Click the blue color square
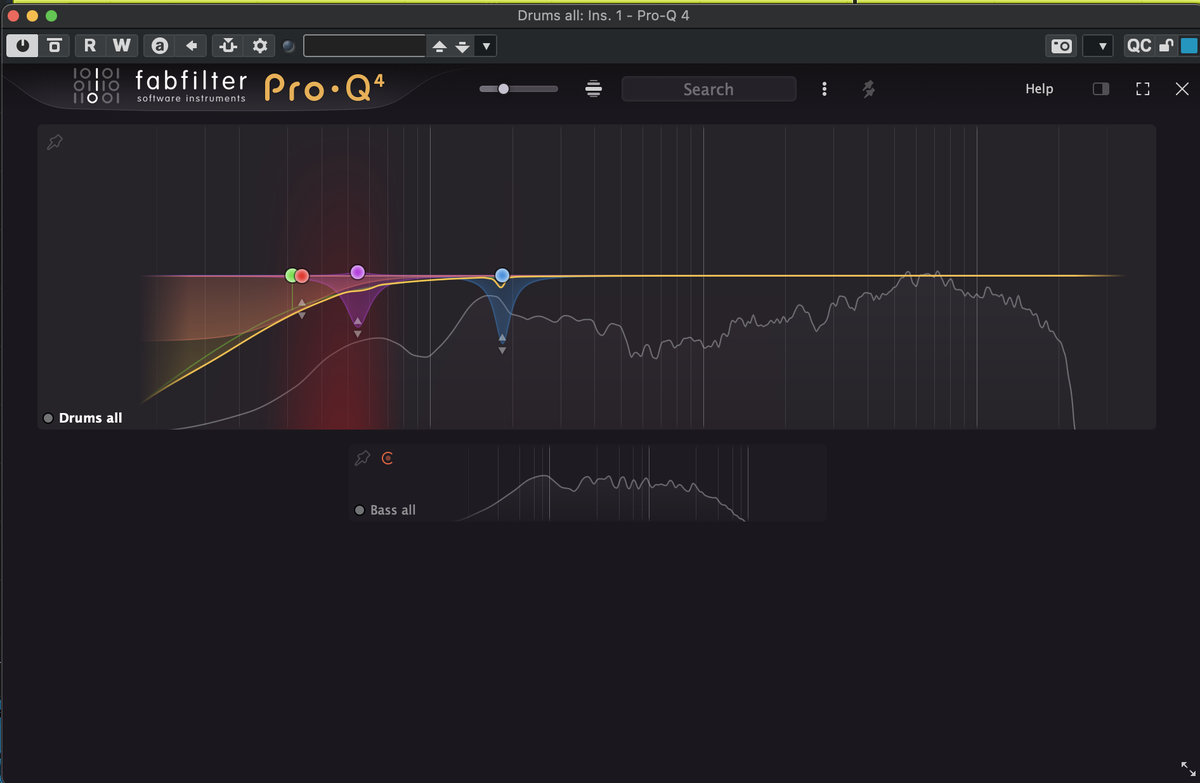 pos(1188,45)
